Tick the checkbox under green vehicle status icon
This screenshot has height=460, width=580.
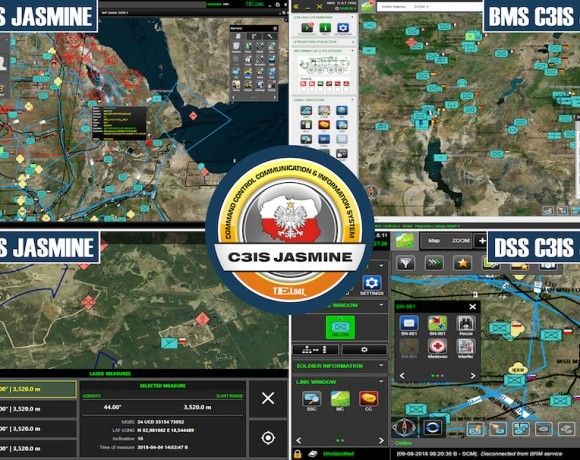click(x=320, y=89)
